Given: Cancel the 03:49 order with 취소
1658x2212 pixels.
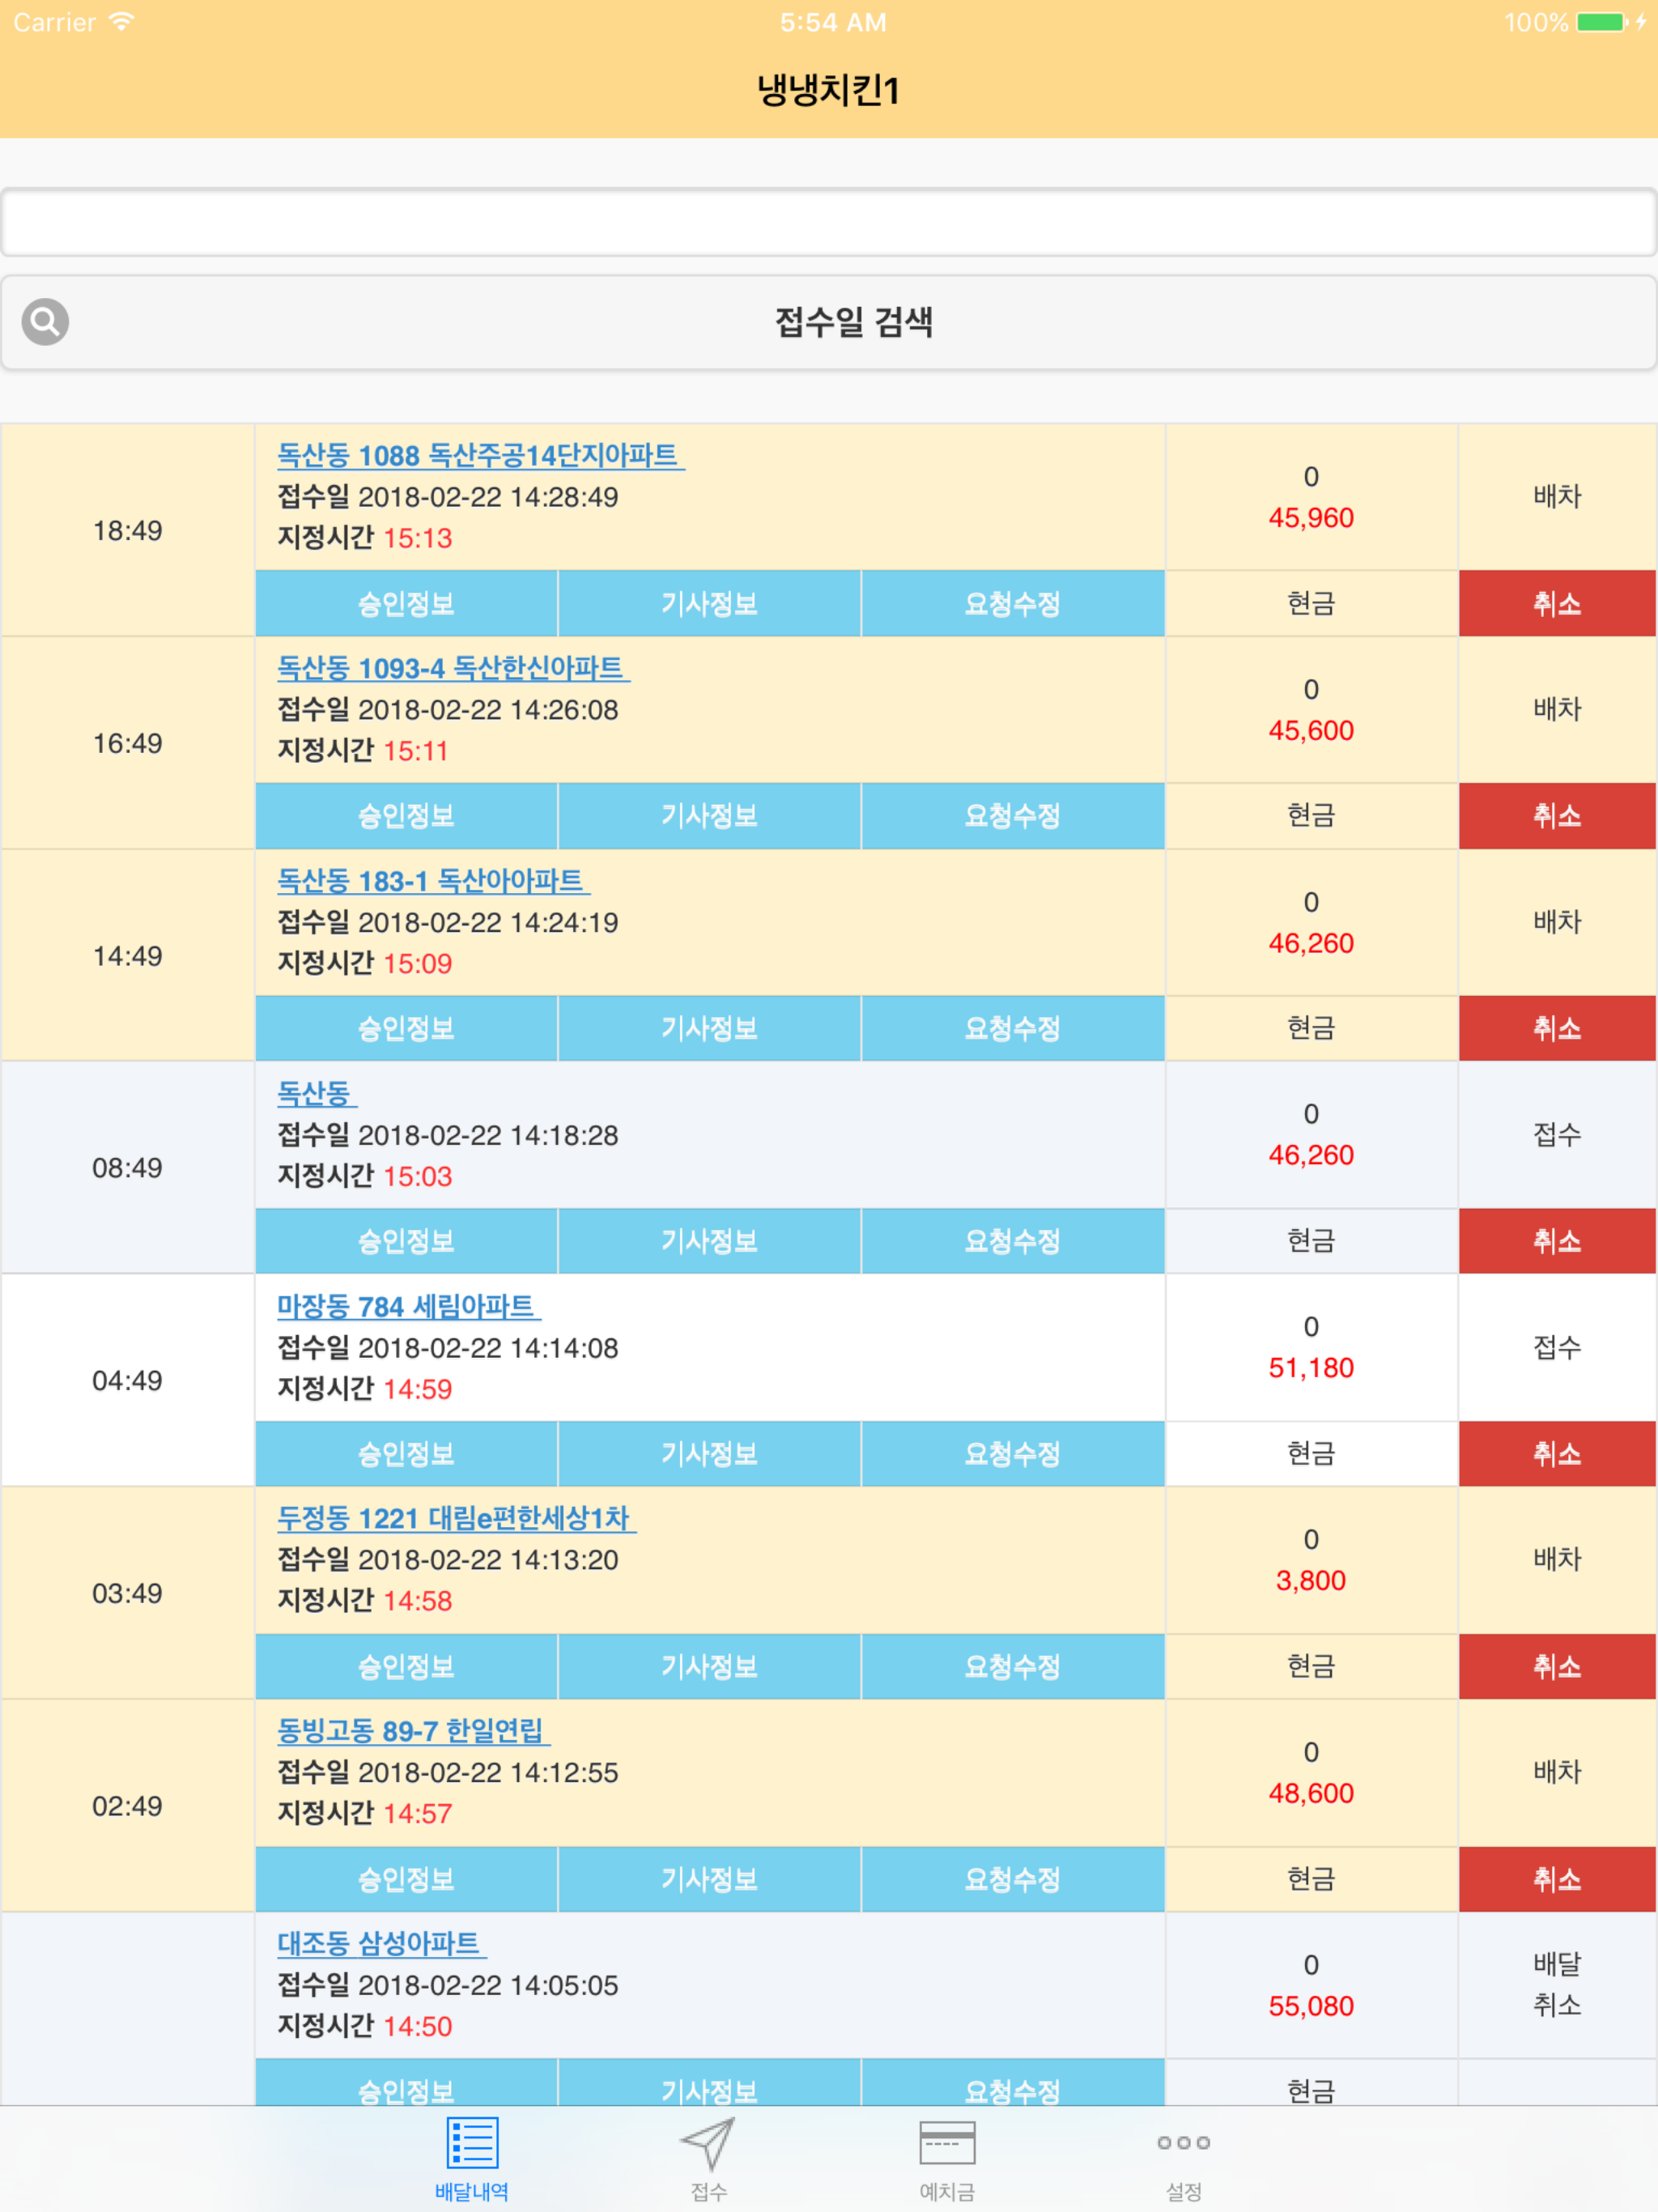Looking at the screenshot, I should [1557, 1666].
